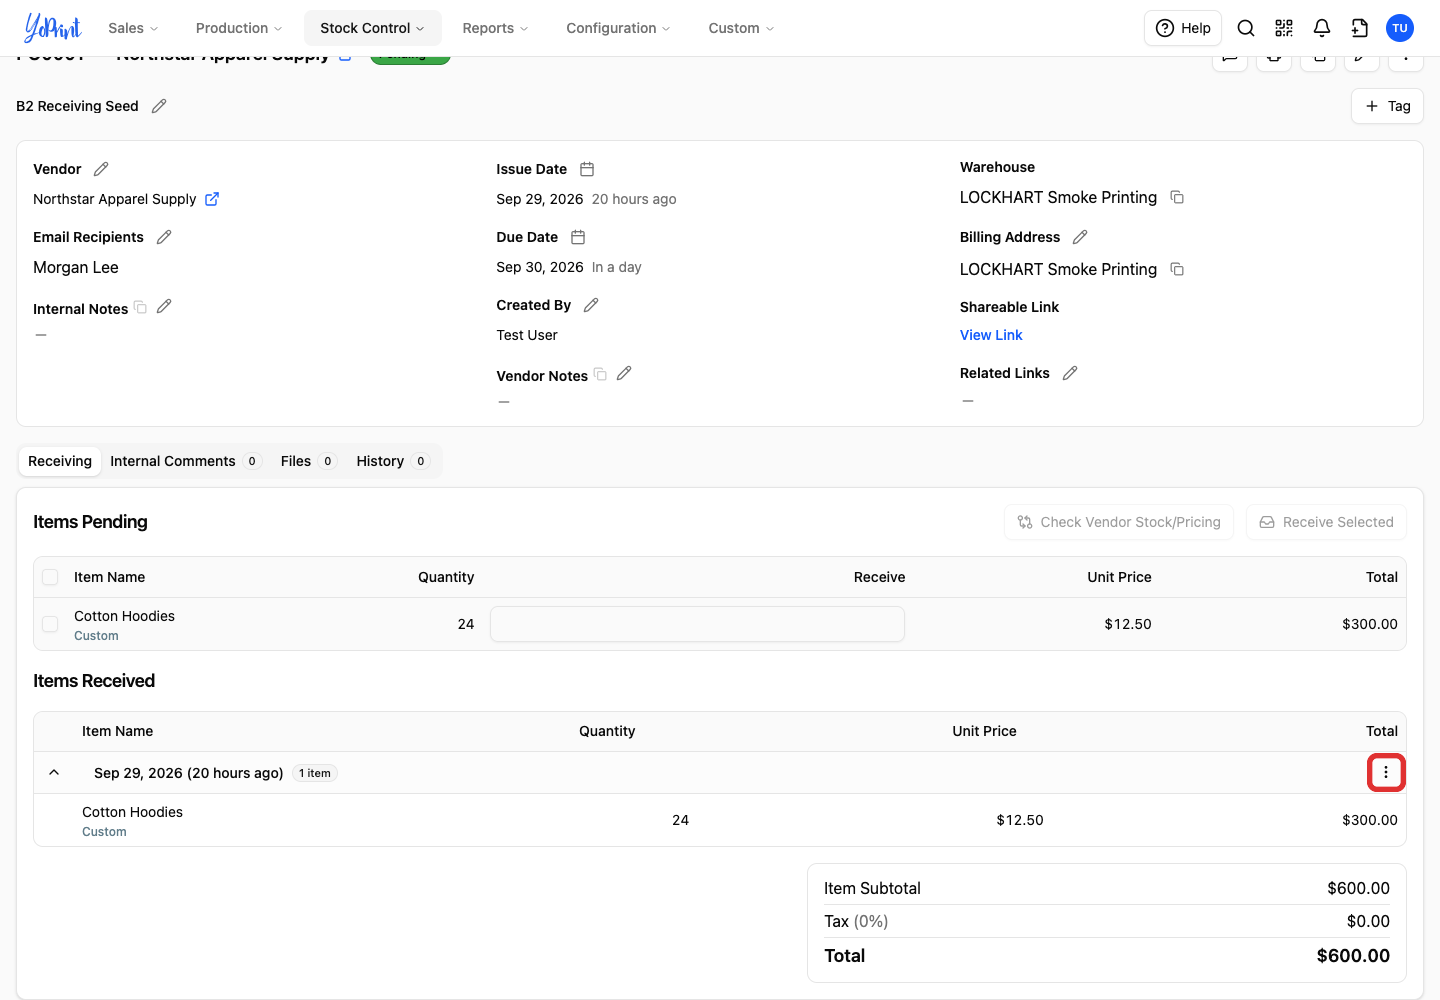Click the pencil icon beside Vendor Notes
1440x1000 pixels.
(624, 373)
